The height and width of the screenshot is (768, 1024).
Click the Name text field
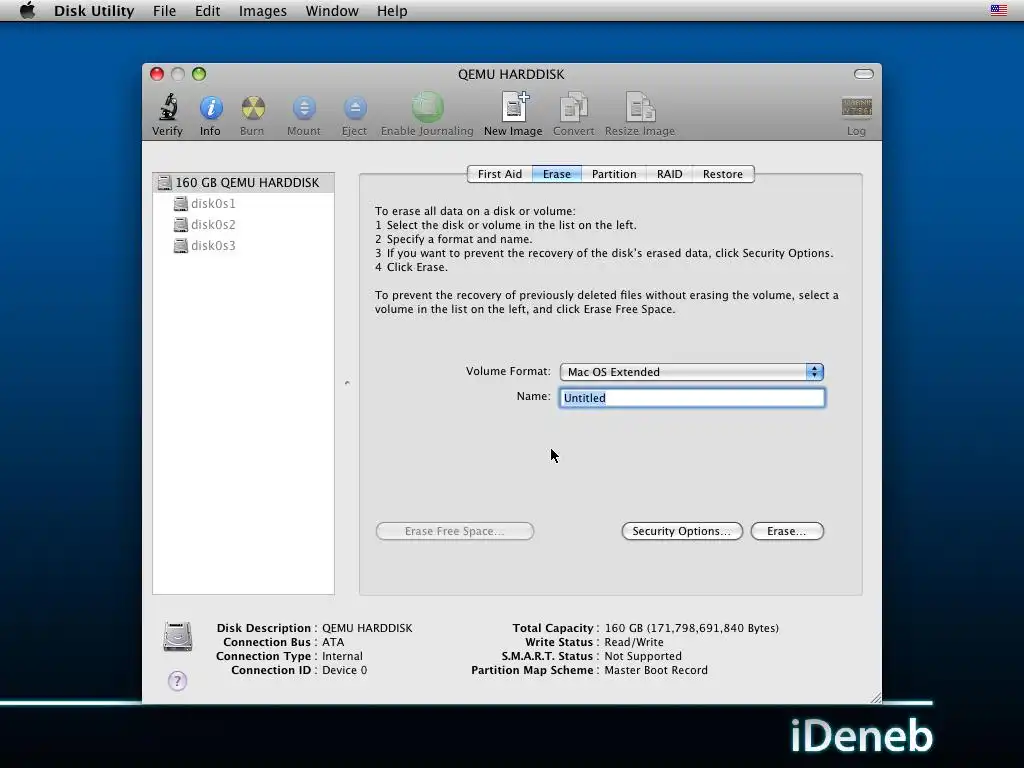[x=692, y=398]
